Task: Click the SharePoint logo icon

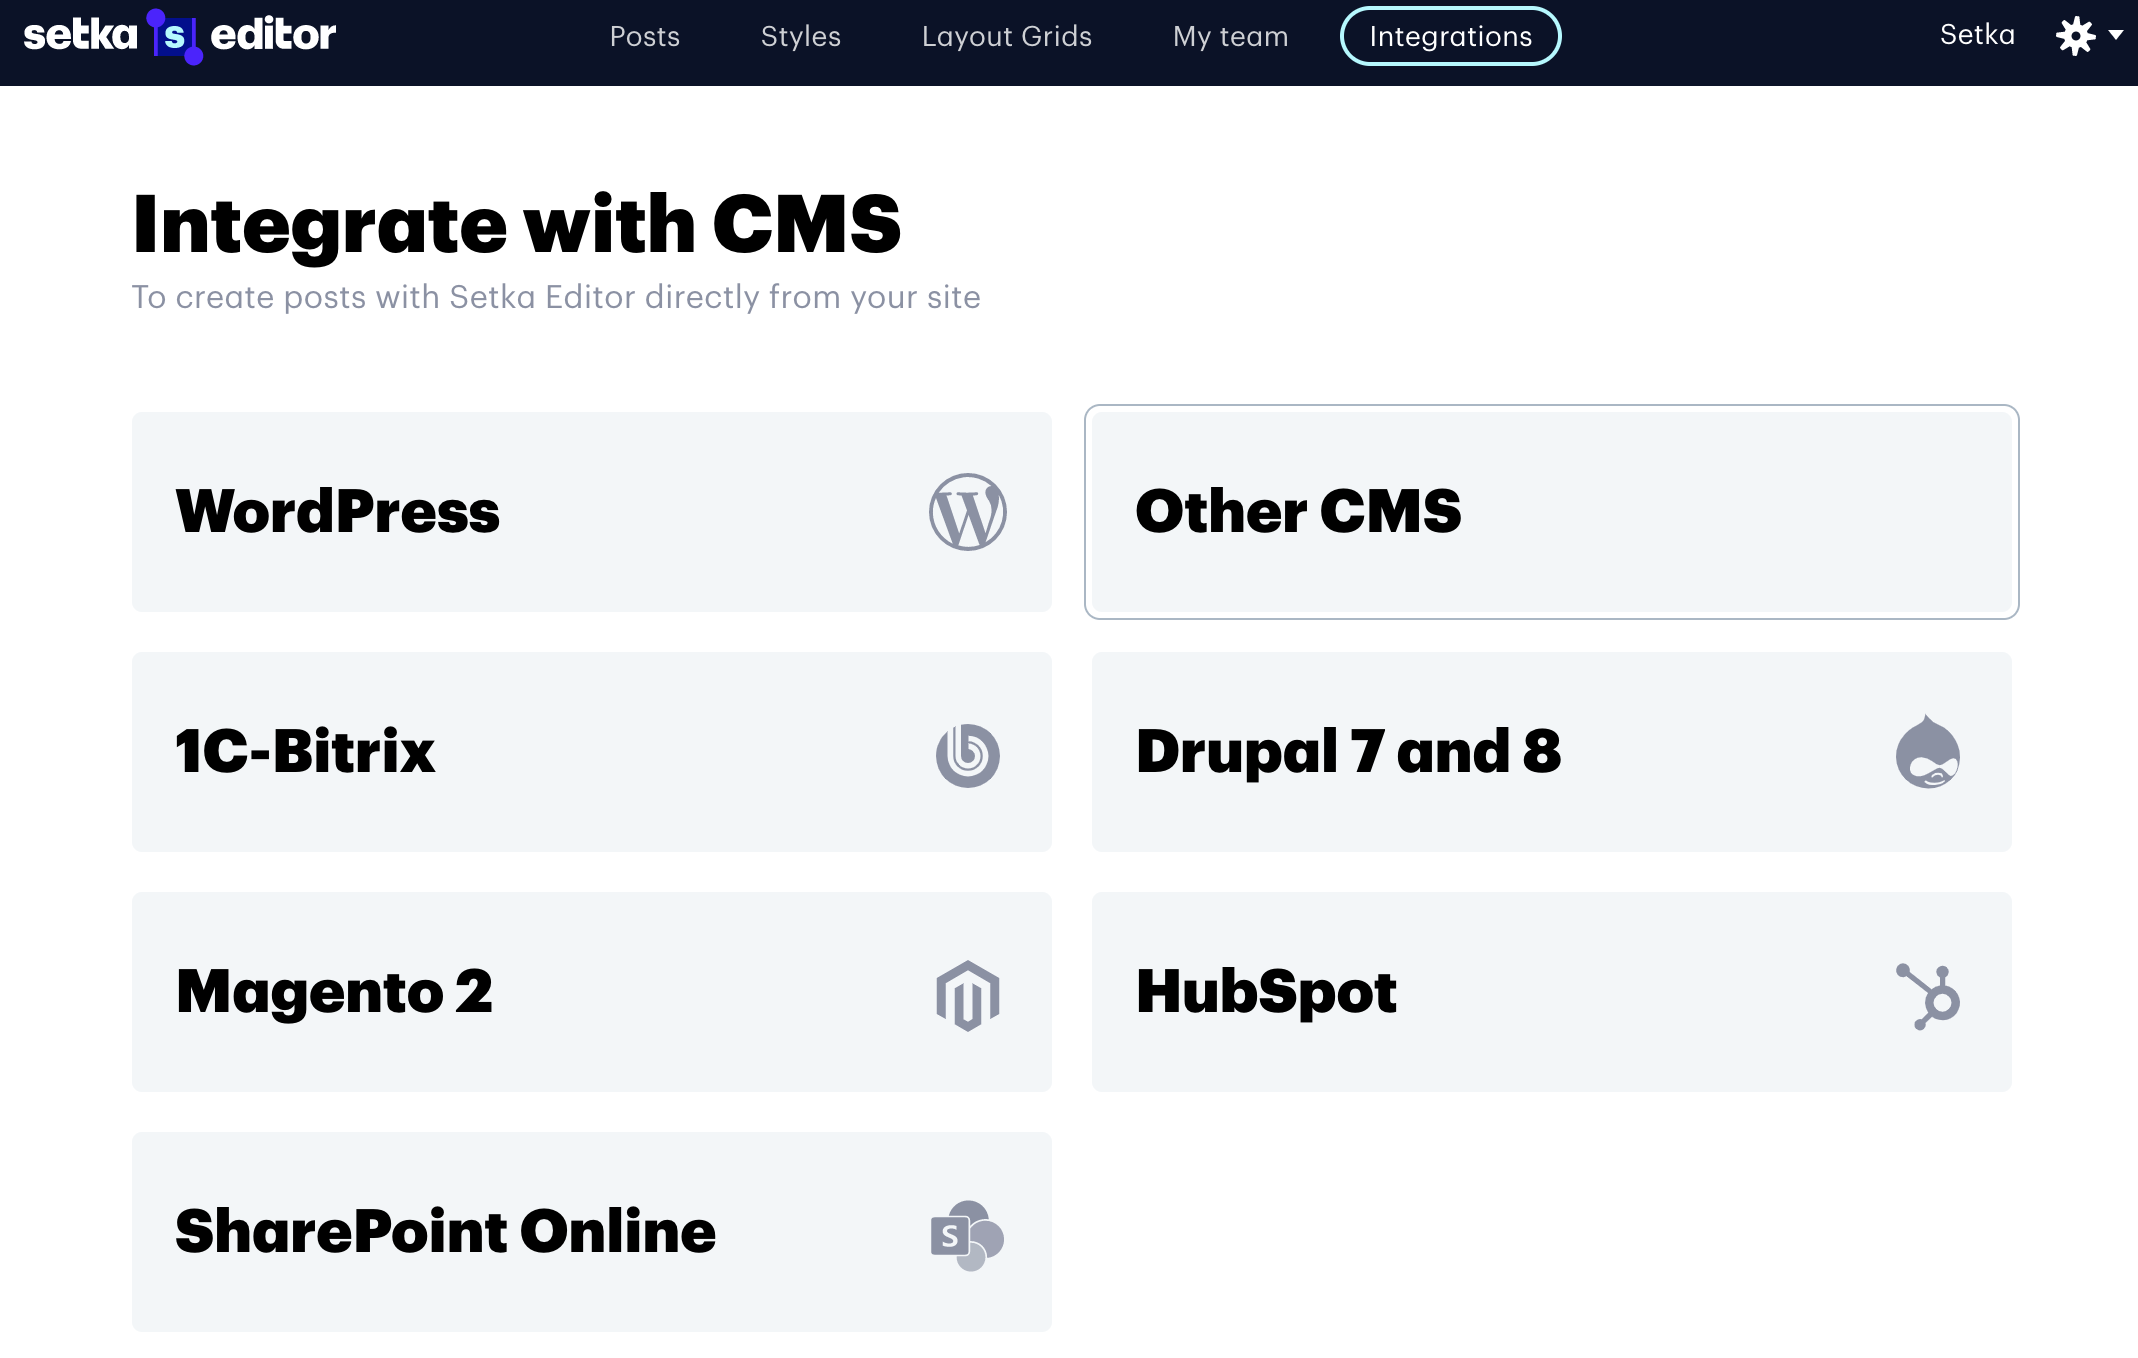Action: coord(966,1235)
